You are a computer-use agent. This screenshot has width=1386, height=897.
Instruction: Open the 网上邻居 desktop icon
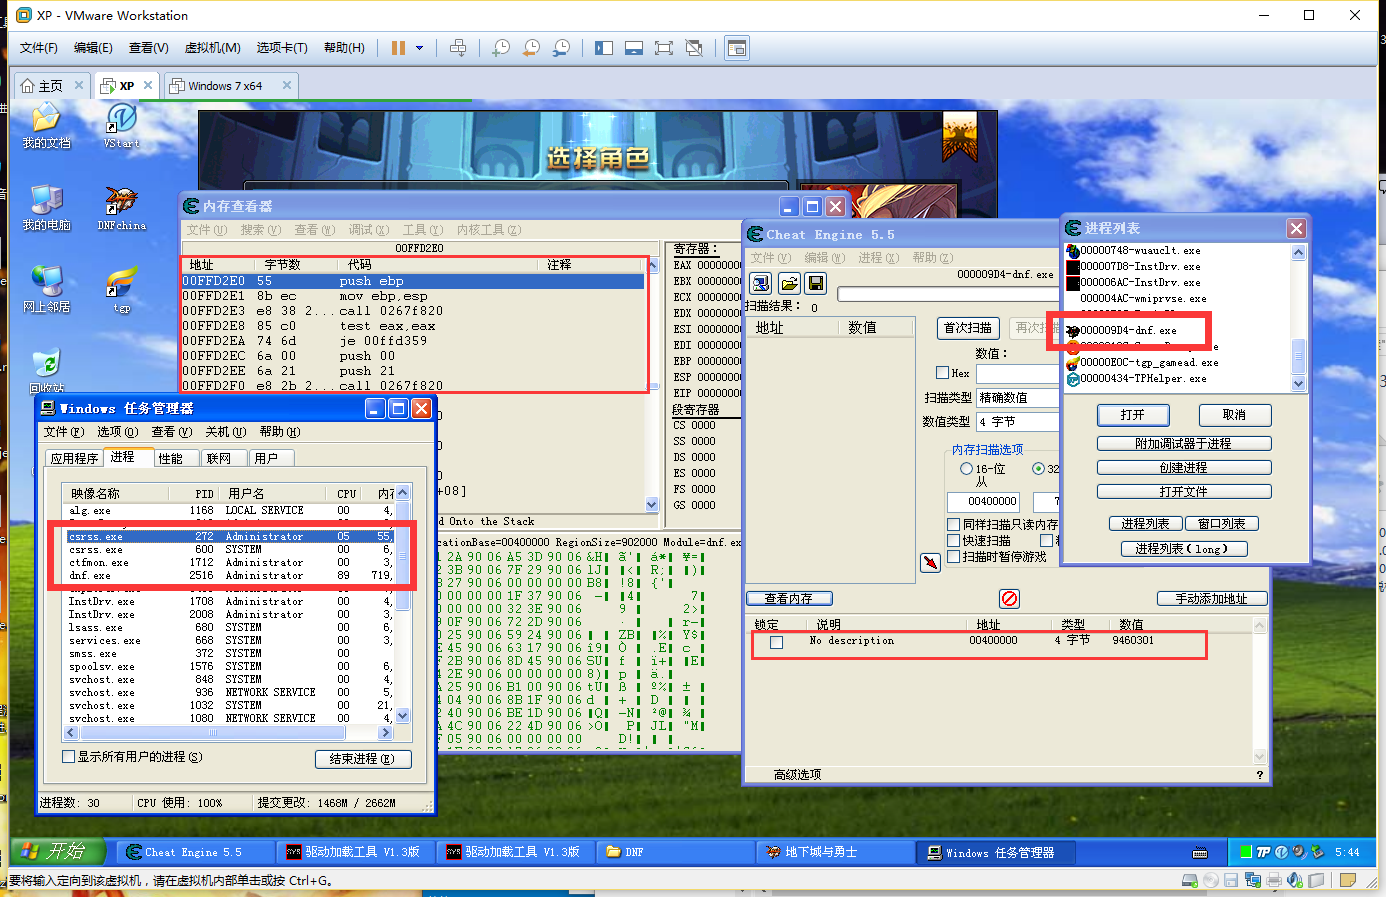[x=46, y=290]
